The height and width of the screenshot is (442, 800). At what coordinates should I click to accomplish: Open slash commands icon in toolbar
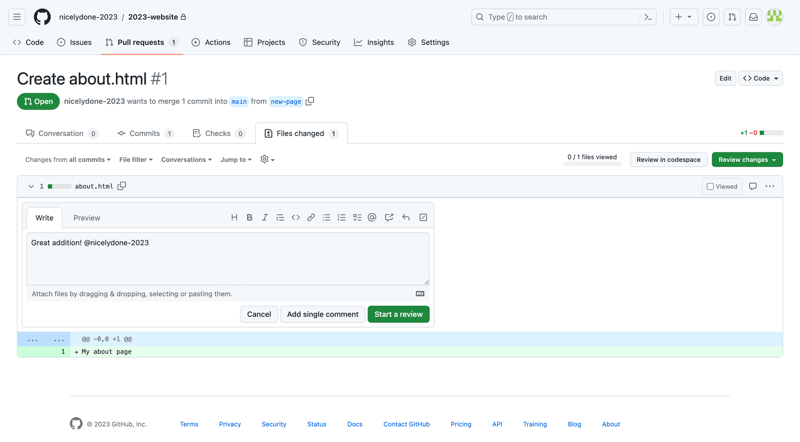423,217
